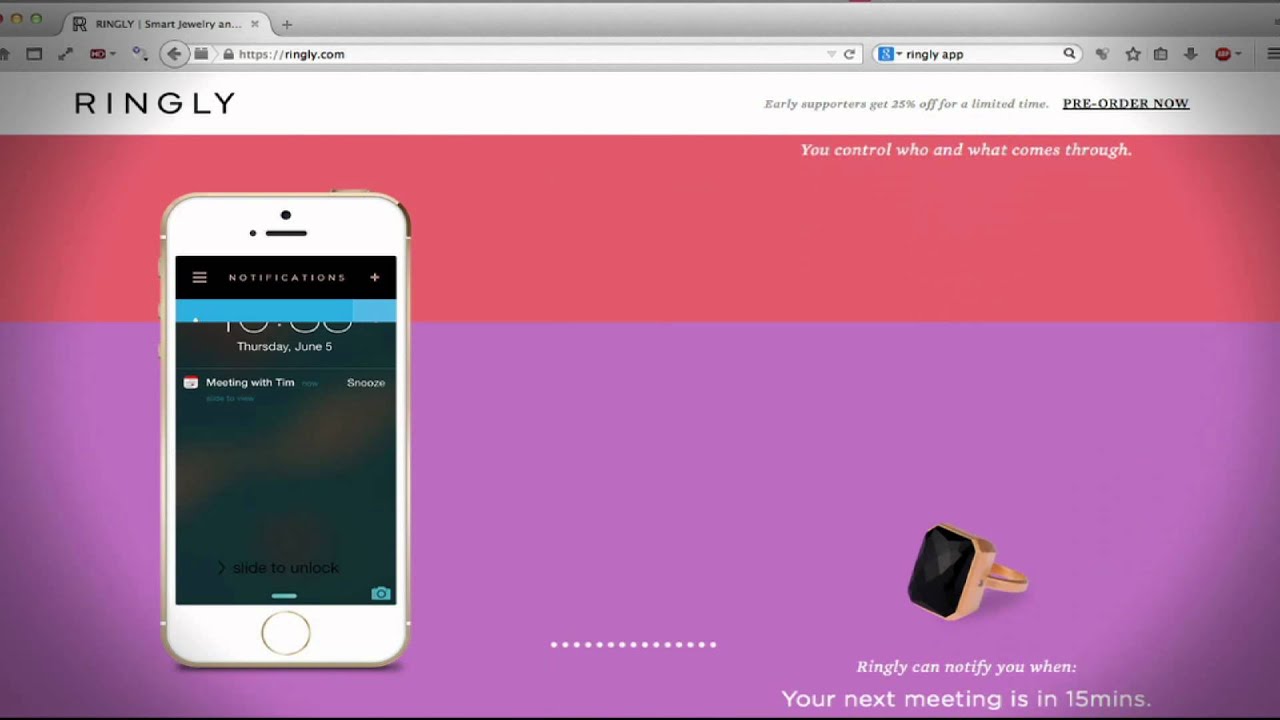Click the teal grabber handle on lock screen
Screen dimensions: 1280x720
(284, 596)
